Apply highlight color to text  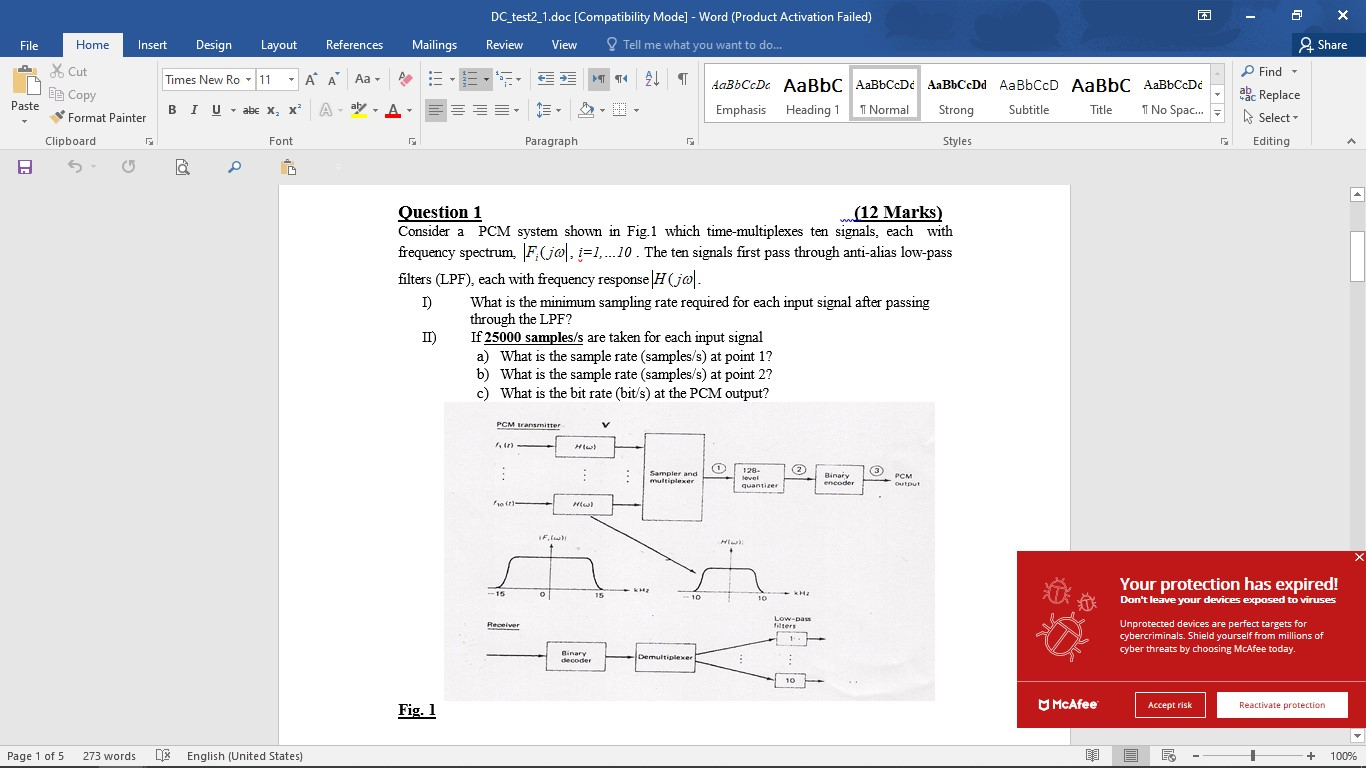click(358, 110)
